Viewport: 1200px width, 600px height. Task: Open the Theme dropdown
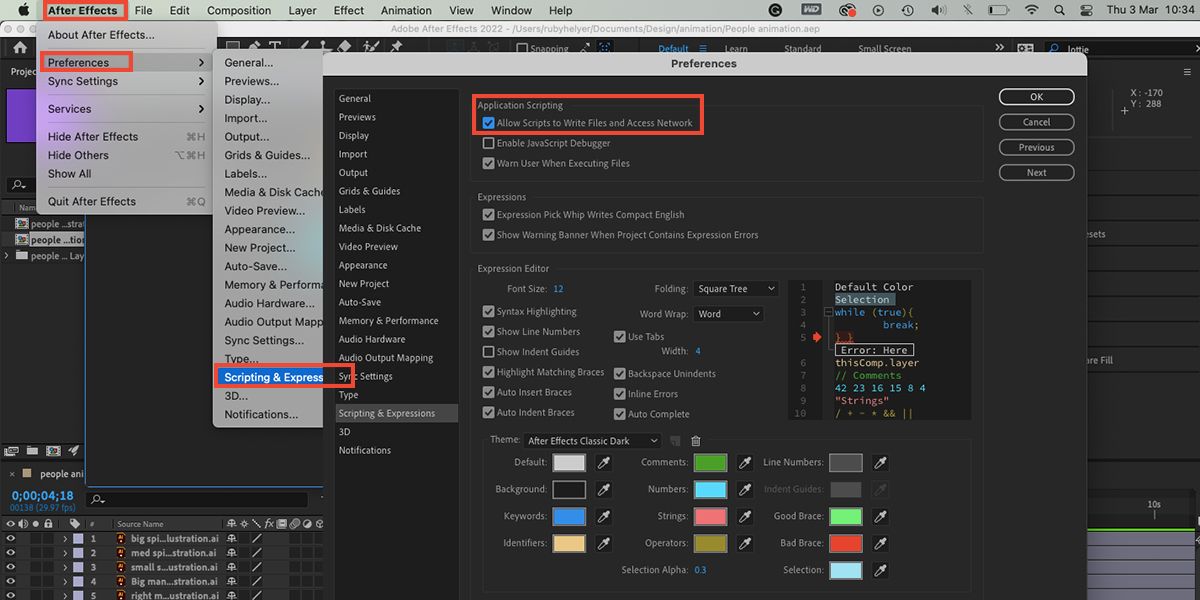pyautogui.click(x=593, y=441)
